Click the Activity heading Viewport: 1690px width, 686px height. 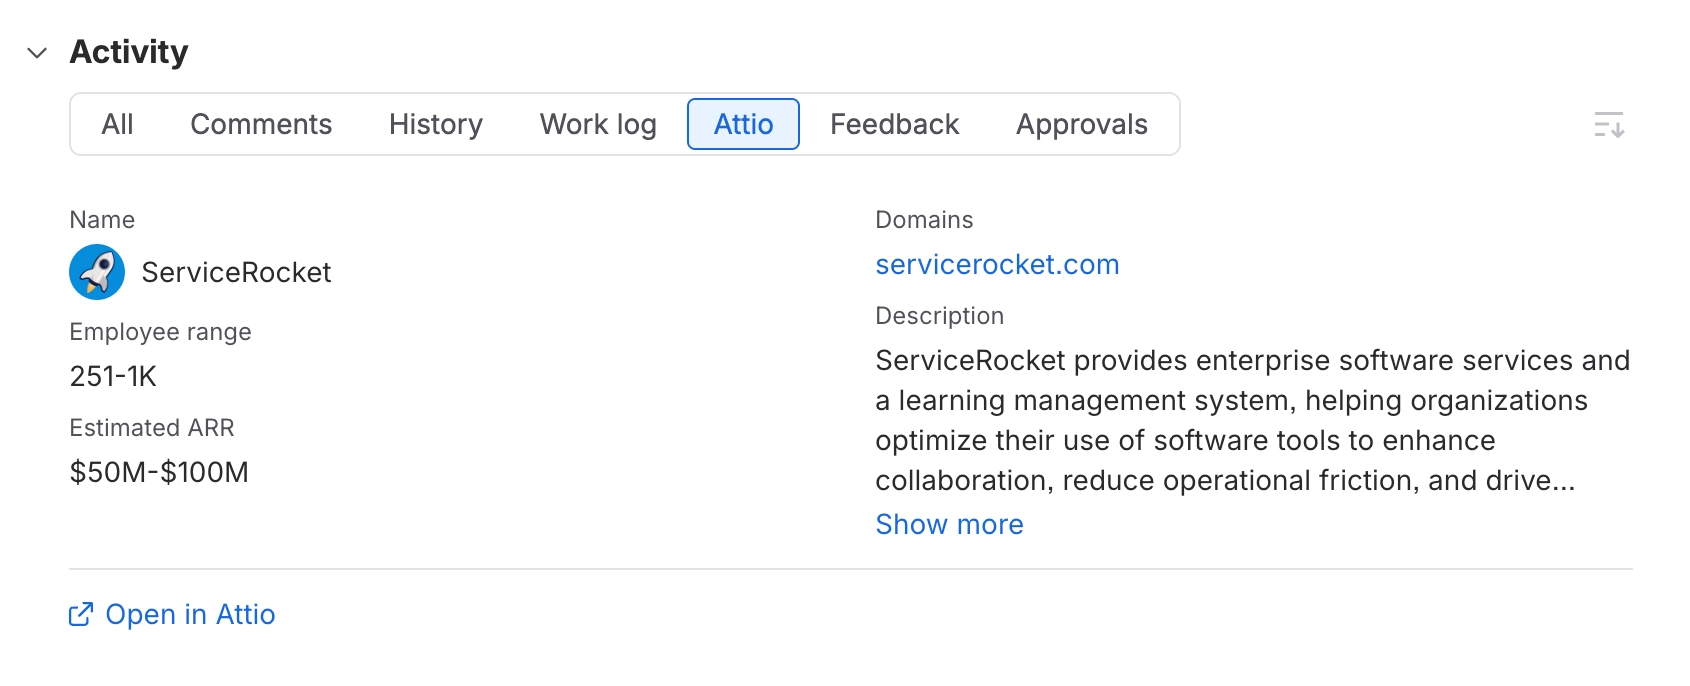(x=129, y=52)
